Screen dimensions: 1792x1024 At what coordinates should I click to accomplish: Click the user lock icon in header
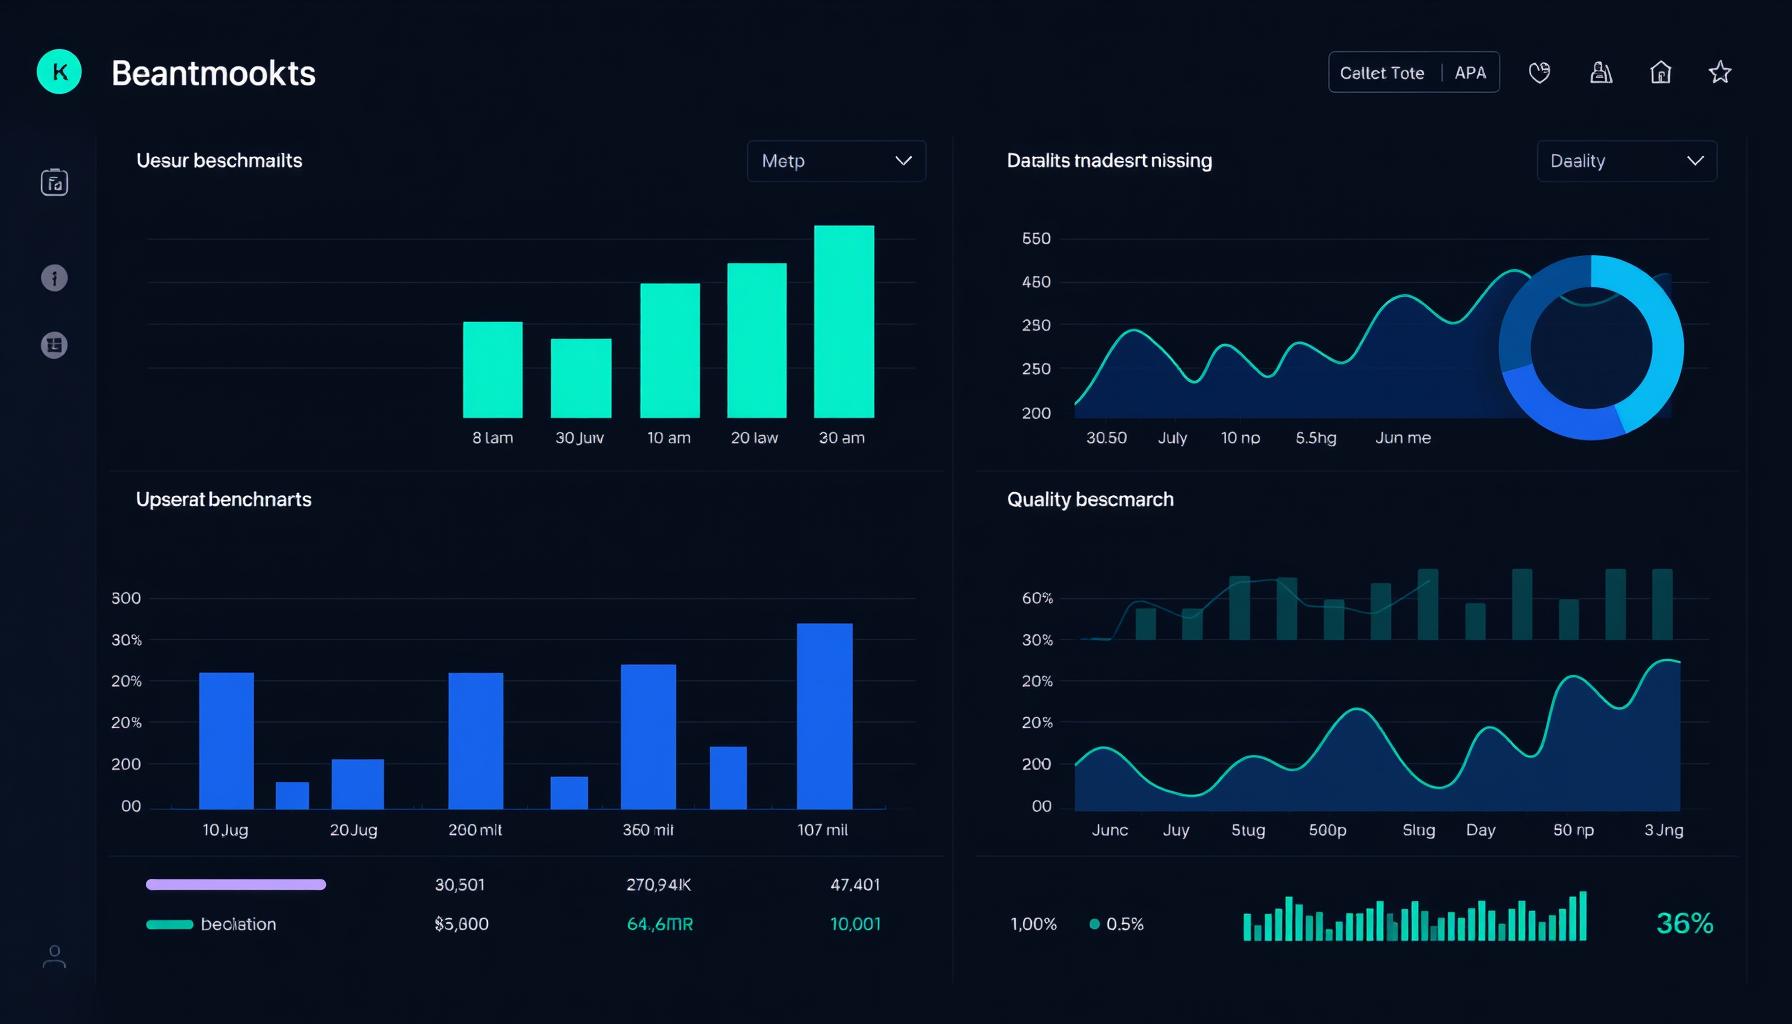(x=1601, y=72)
